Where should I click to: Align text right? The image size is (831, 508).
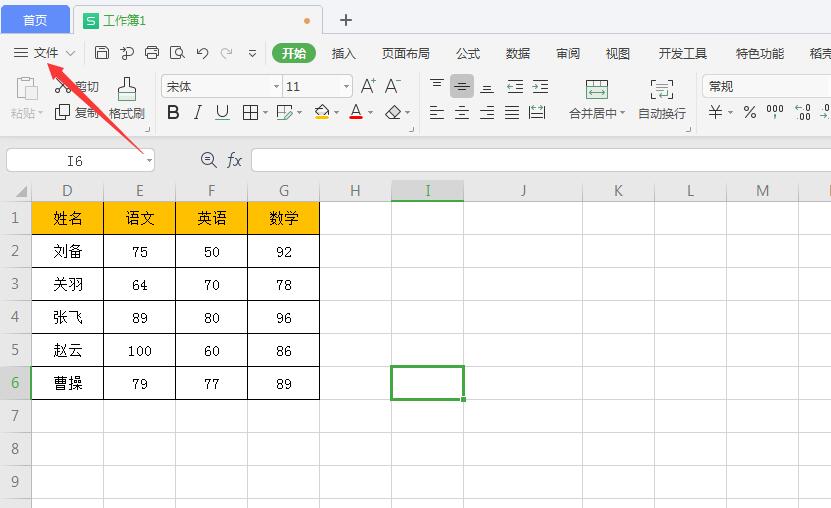click(487, 112)
